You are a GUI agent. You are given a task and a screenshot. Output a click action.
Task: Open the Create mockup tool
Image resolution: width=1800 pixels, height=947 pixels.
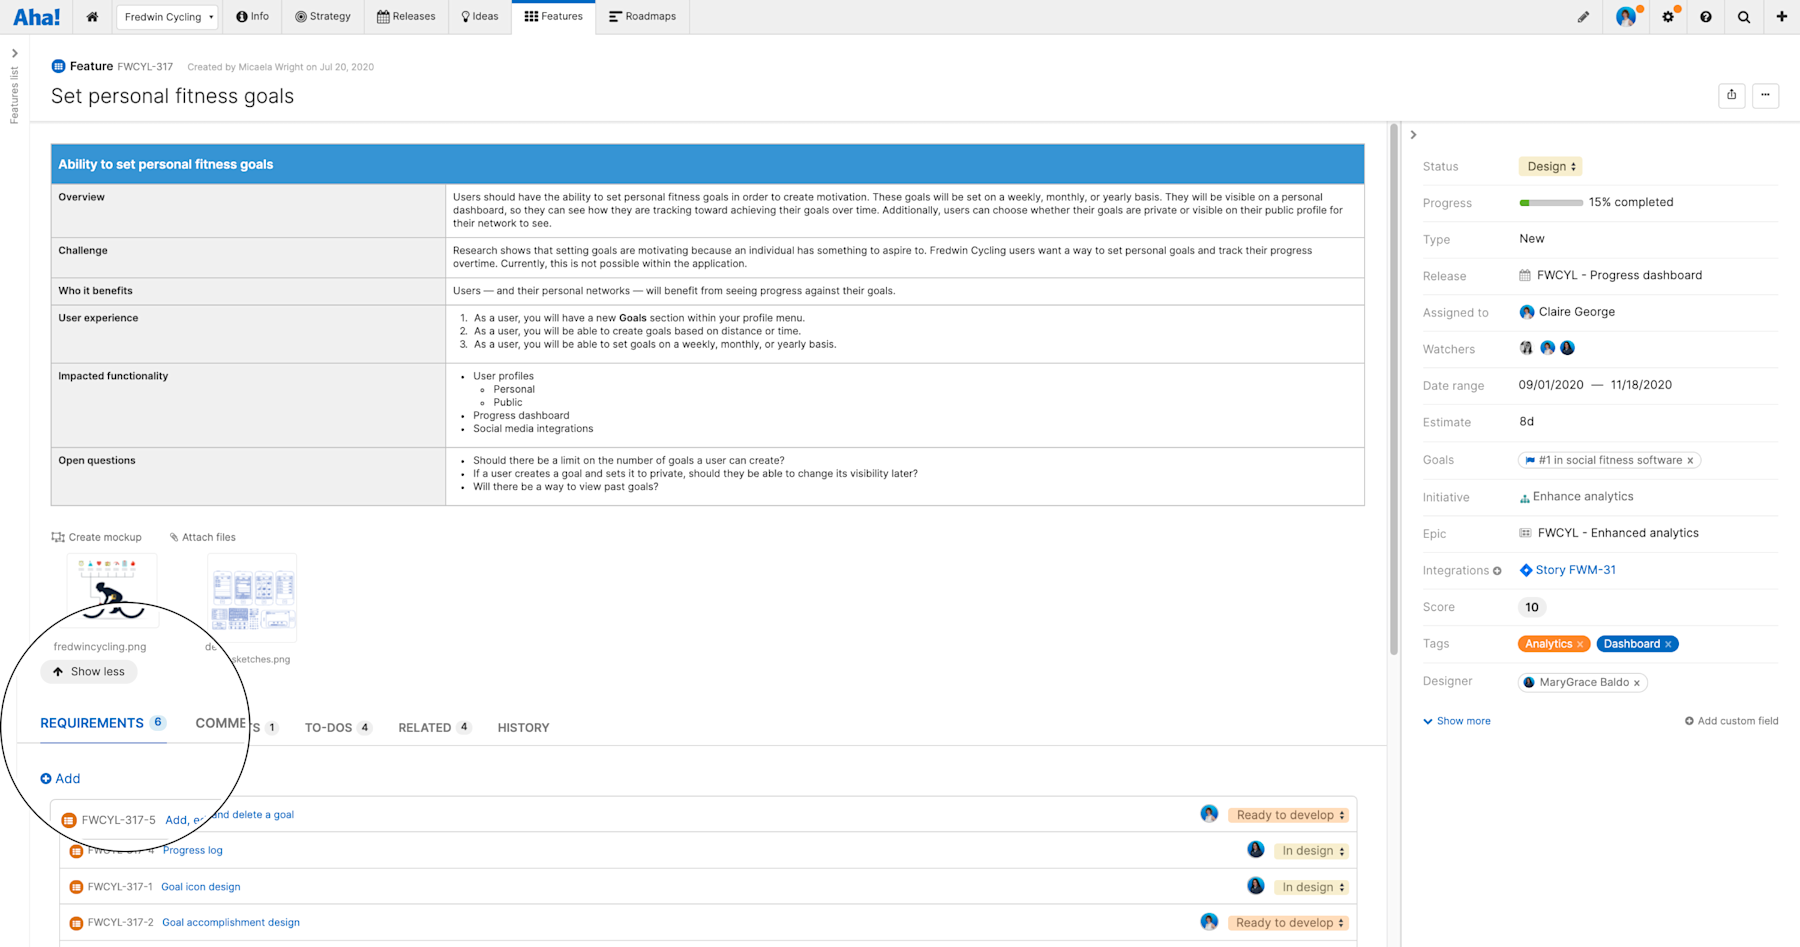click(x=96, y=537)
